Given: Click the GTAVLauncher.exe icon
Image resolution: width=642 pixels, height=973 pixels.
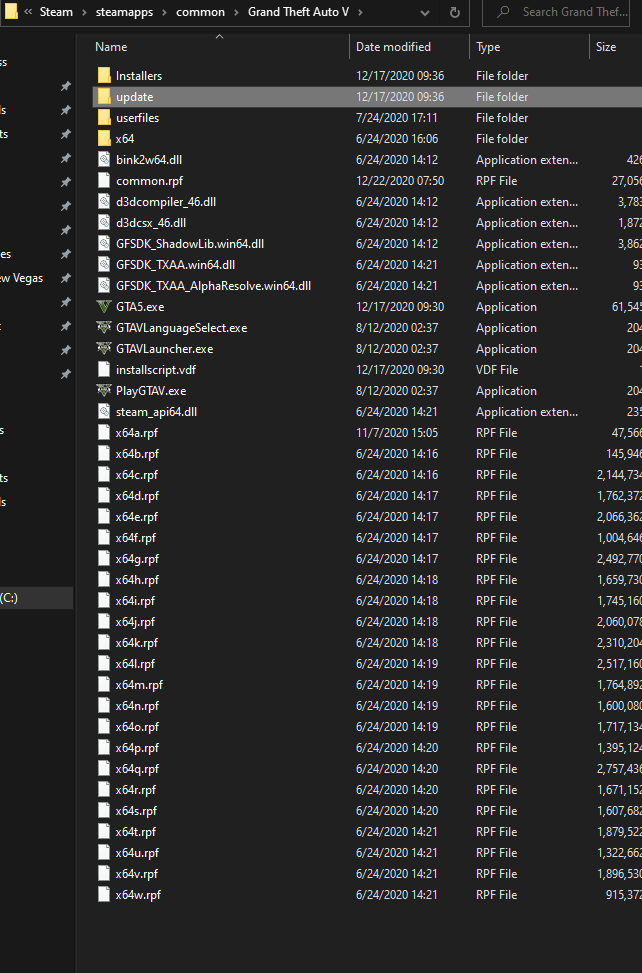Looking at the screenshot, I should [x=104, y=349].
